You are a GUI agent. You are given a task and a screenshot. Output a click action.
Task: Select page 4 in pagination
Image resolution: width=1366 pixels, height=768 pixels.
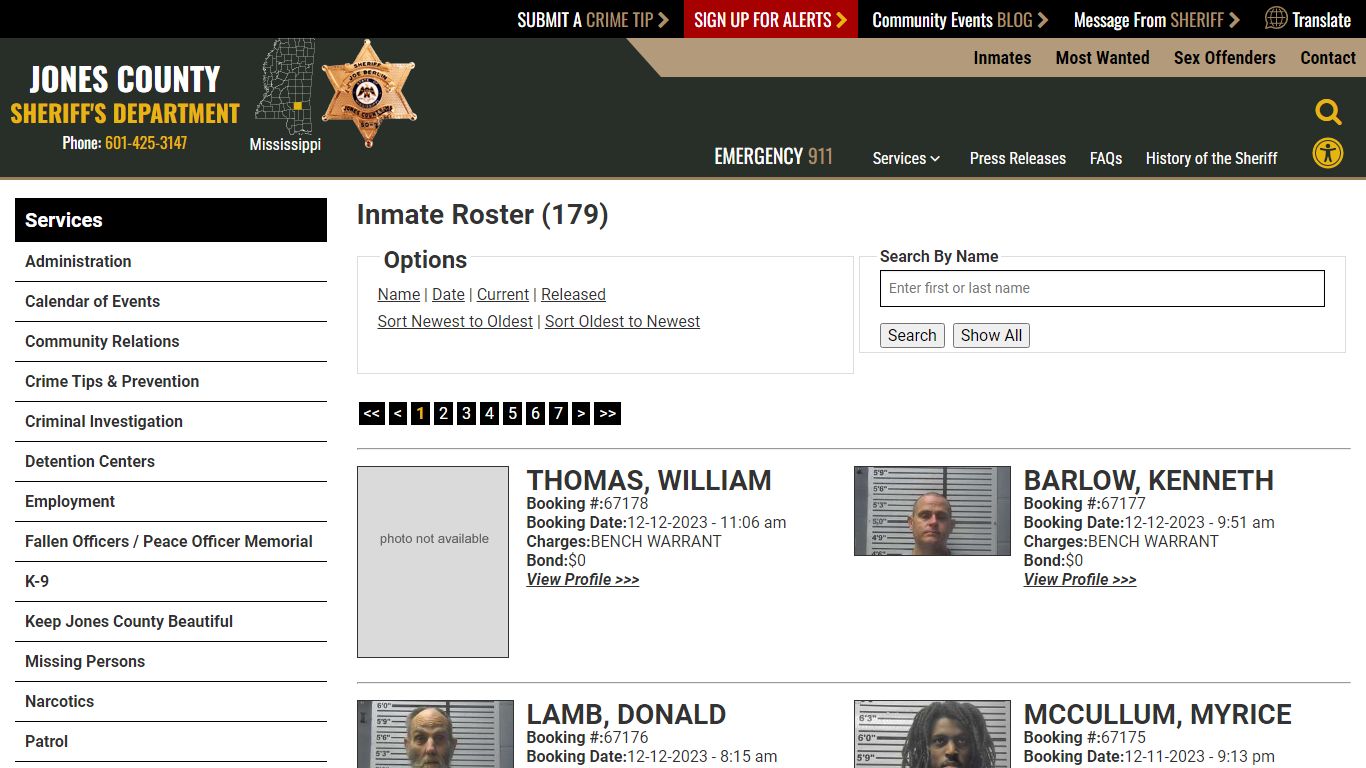489,413
